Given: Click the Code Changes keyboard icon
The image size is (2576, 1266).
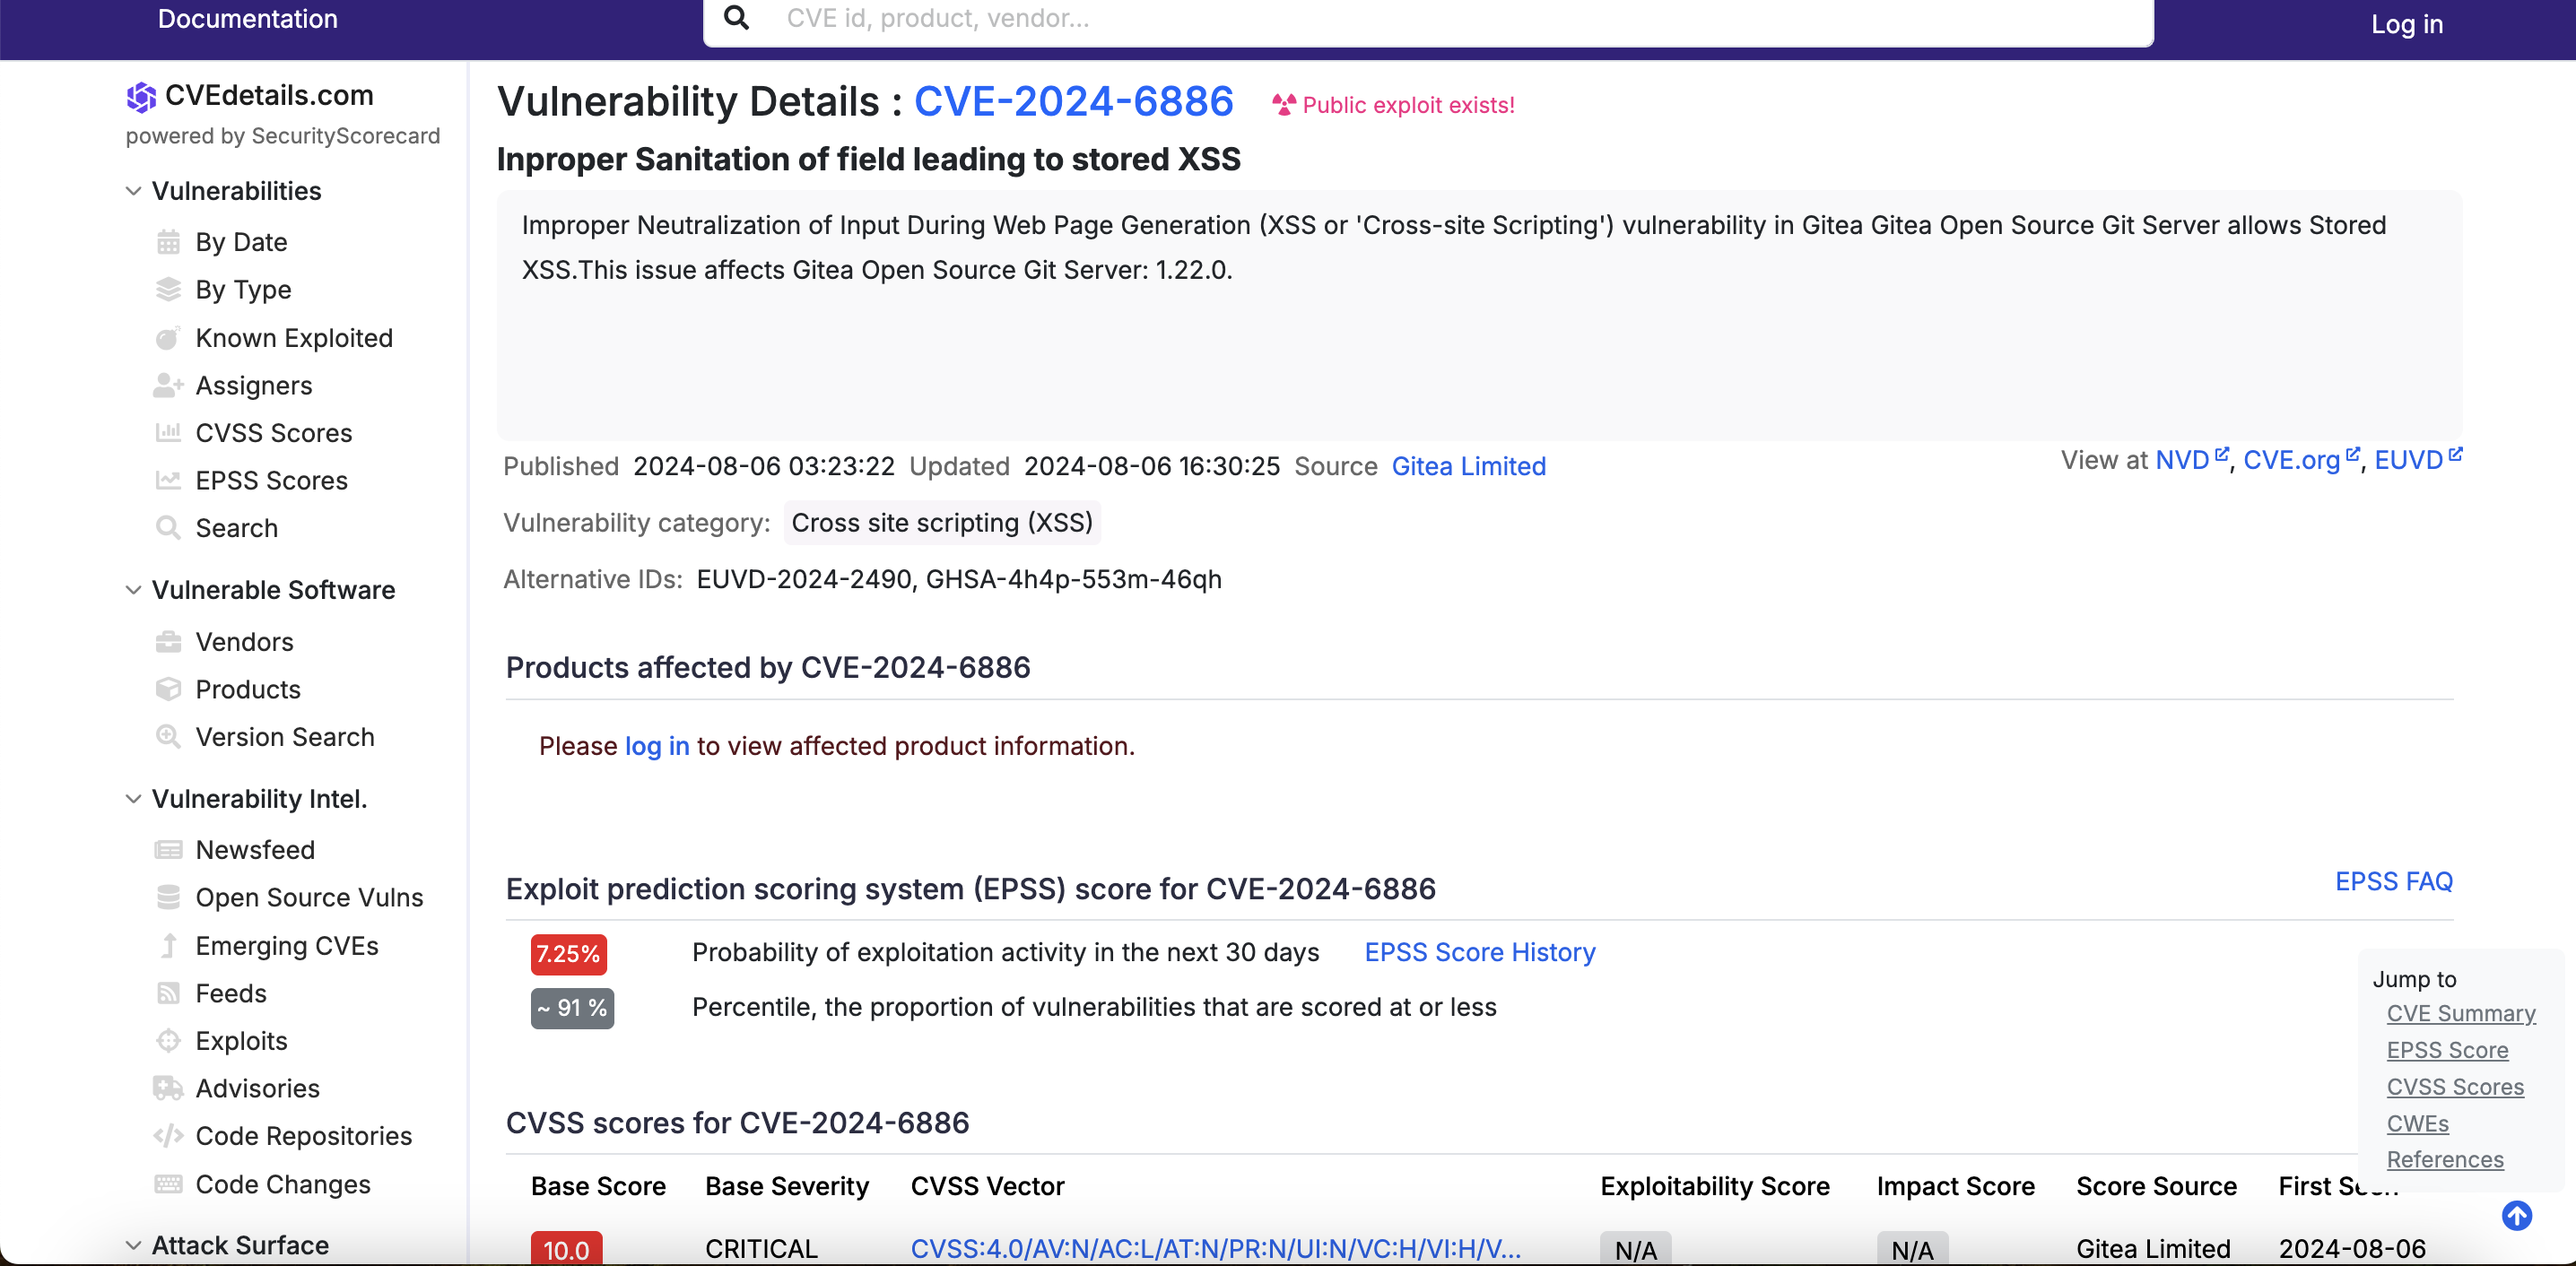Looking at the screenshot, I should [168, 1184].
